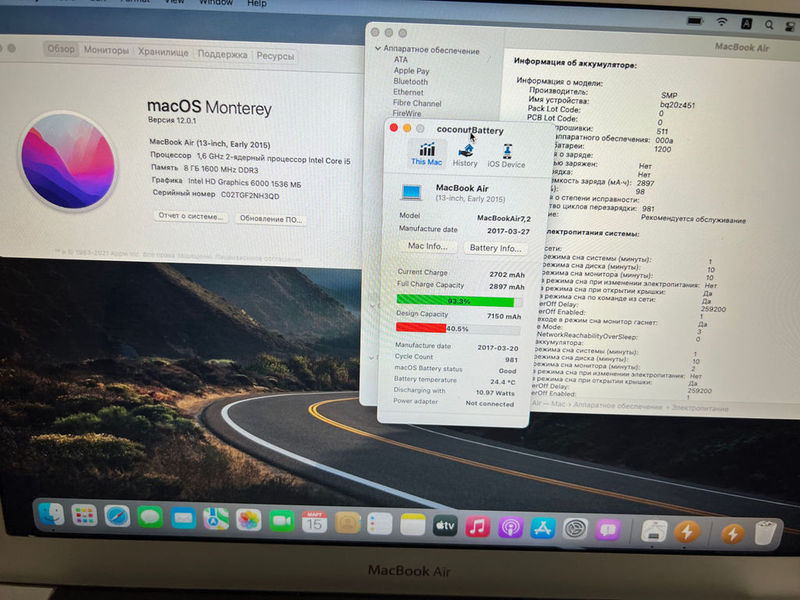Collapse the Аппаратное обеспечение section
This screenshot has width=800, height=600.
[x=378, y=49]
